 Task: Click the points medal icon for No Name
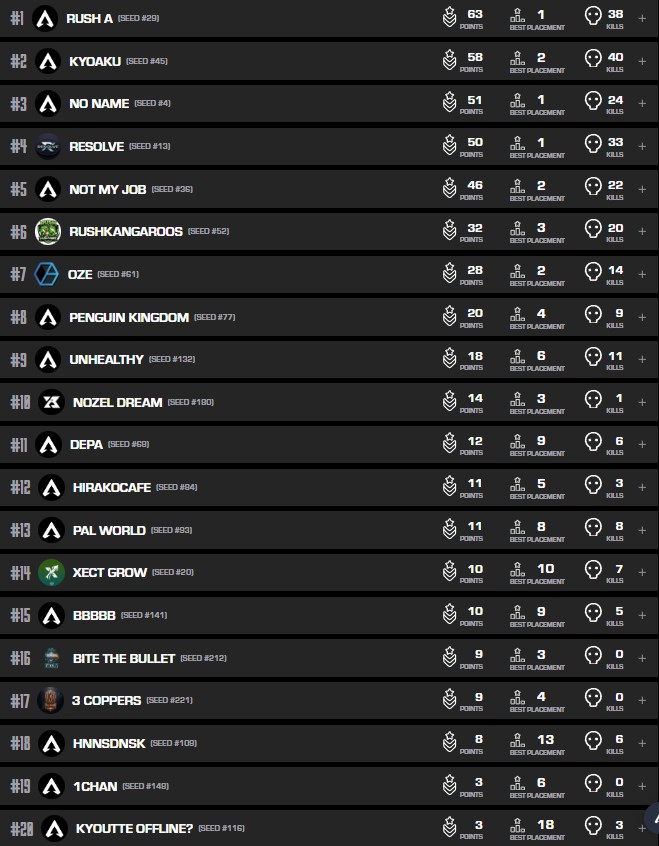click(x=450, y=103)
